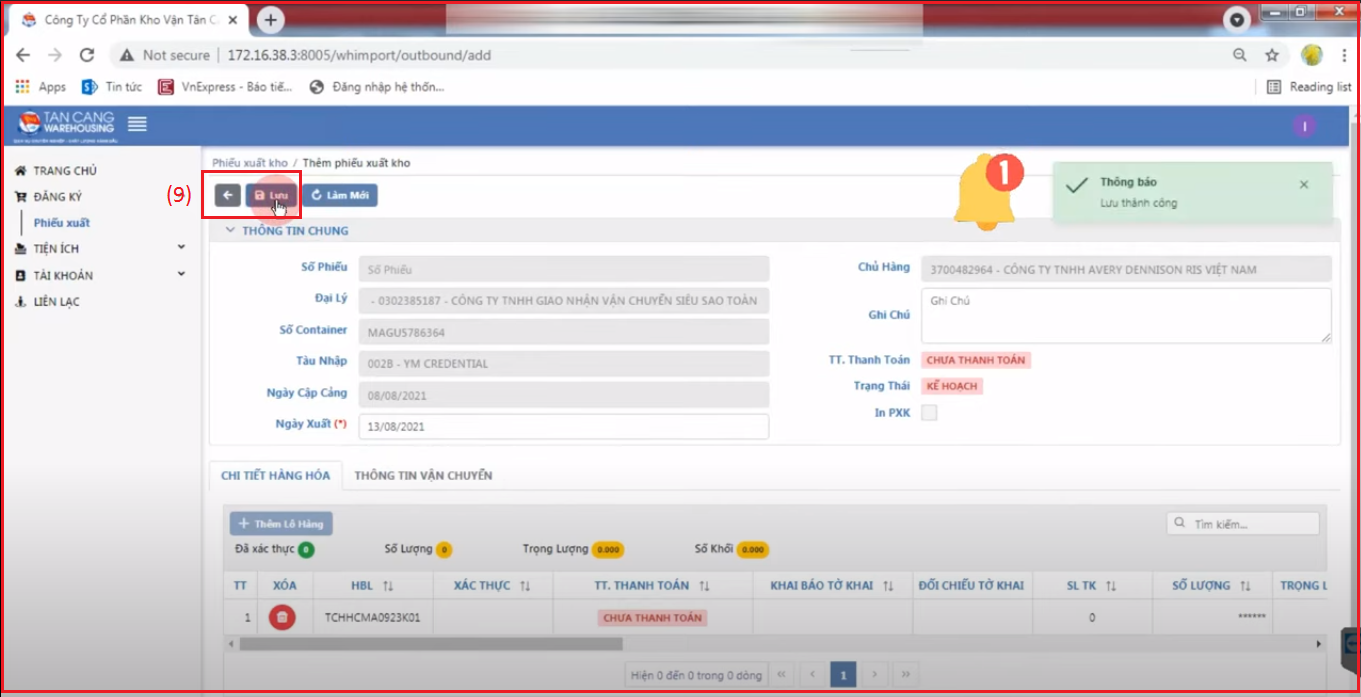Bookmark this page with star icon

coord(1272,55)
